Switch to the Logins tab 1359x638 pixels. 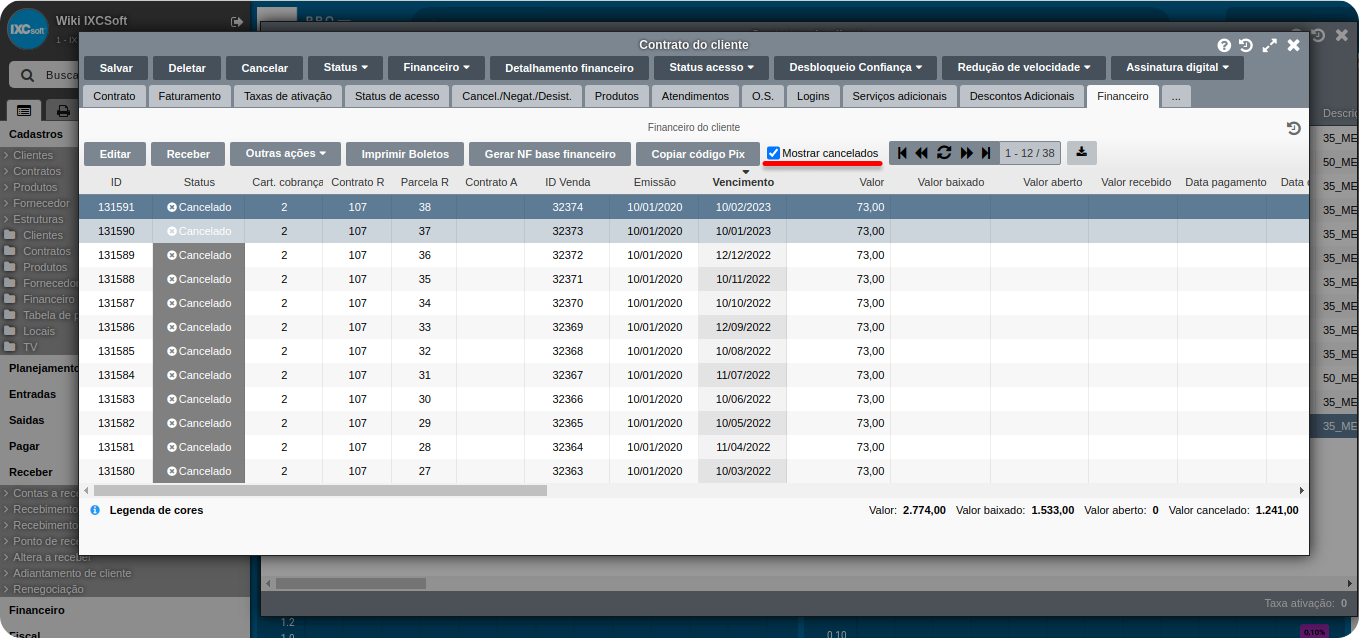813,96
